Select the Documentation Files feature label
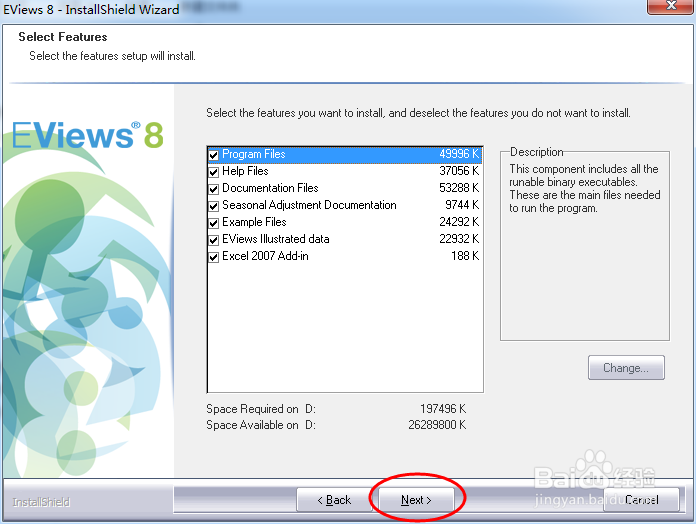Screen dimensions: 696x524 [270, 188]
